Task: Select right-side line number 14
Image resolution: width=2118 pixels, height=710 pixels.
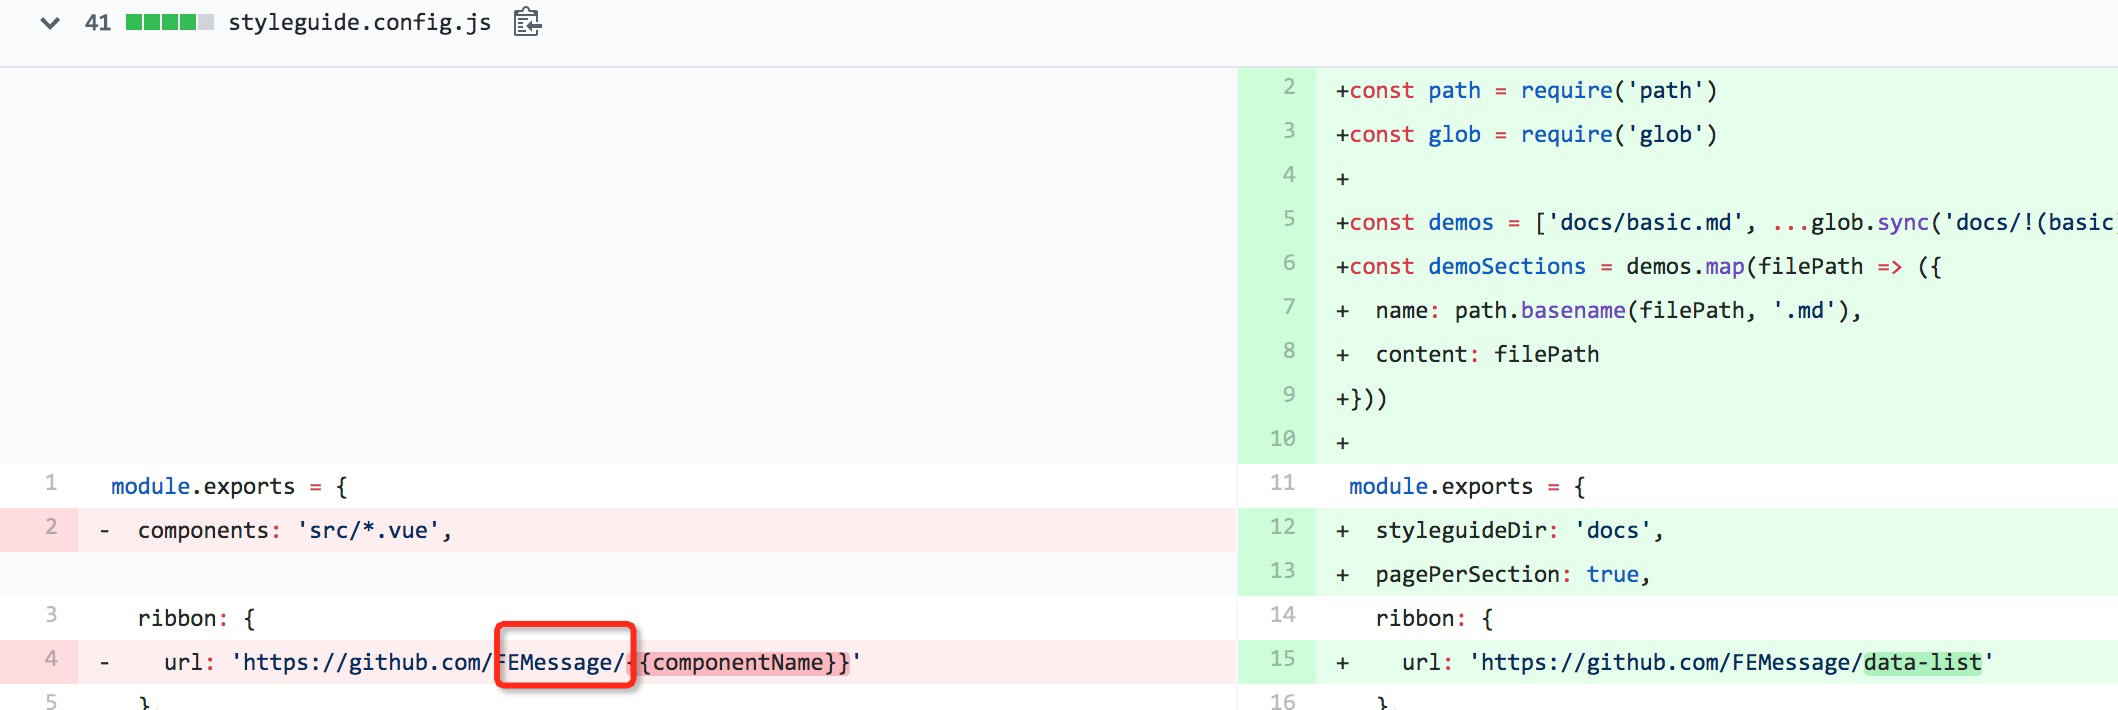Action: pyautogui.click(x=1283, y=615)
